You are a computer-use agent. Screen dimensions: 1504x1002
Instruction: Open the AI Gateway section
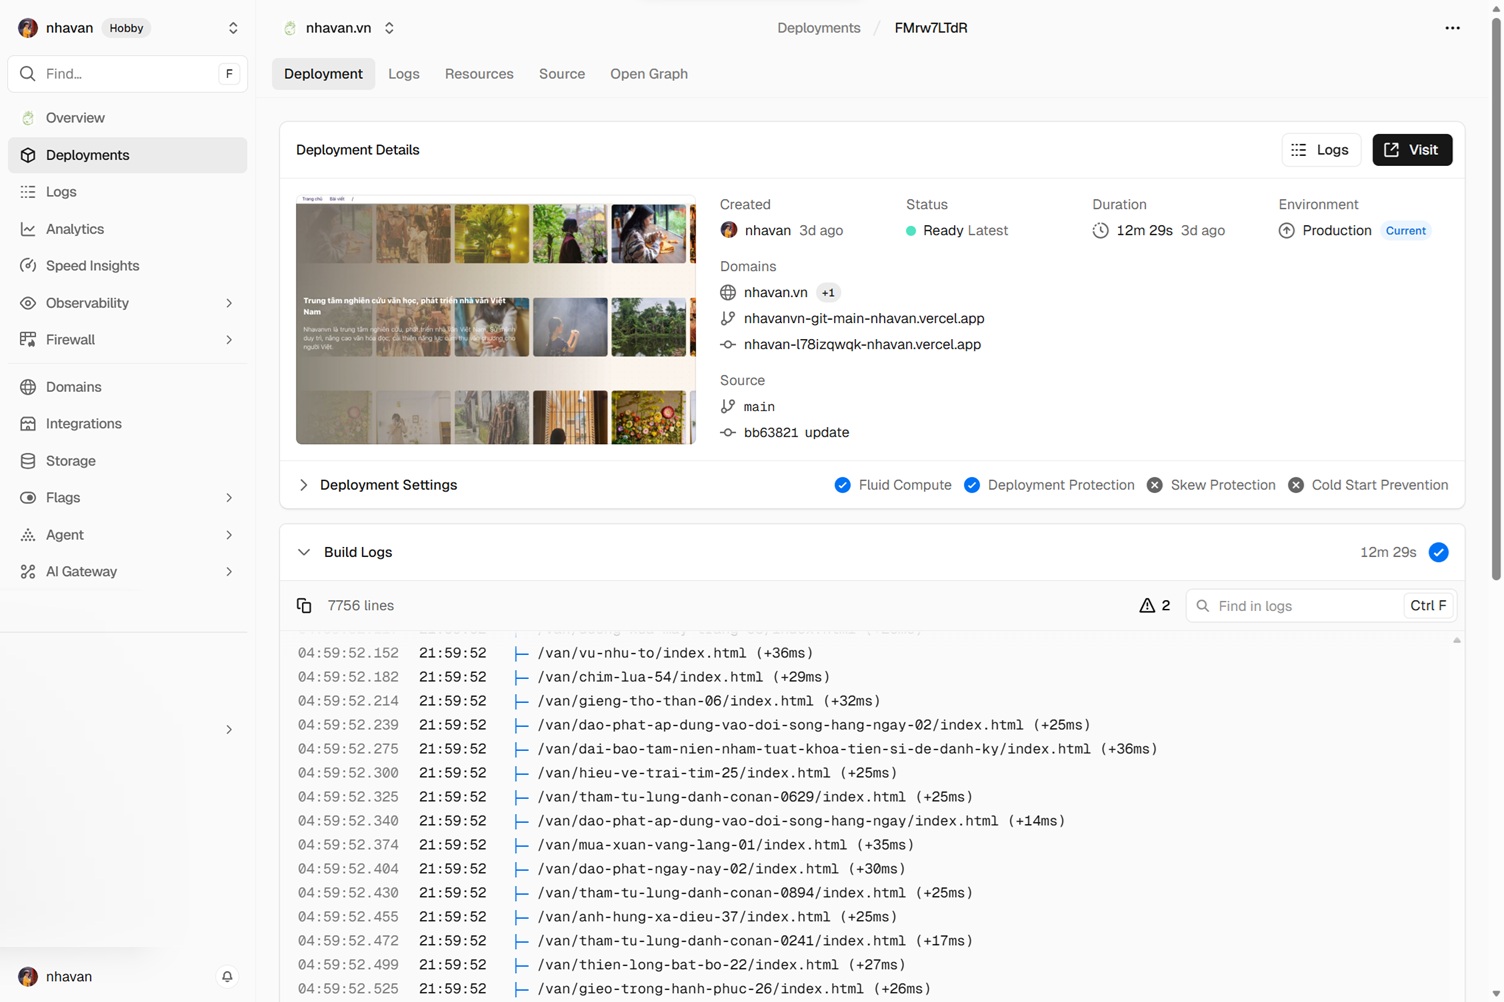pos(81,571)
